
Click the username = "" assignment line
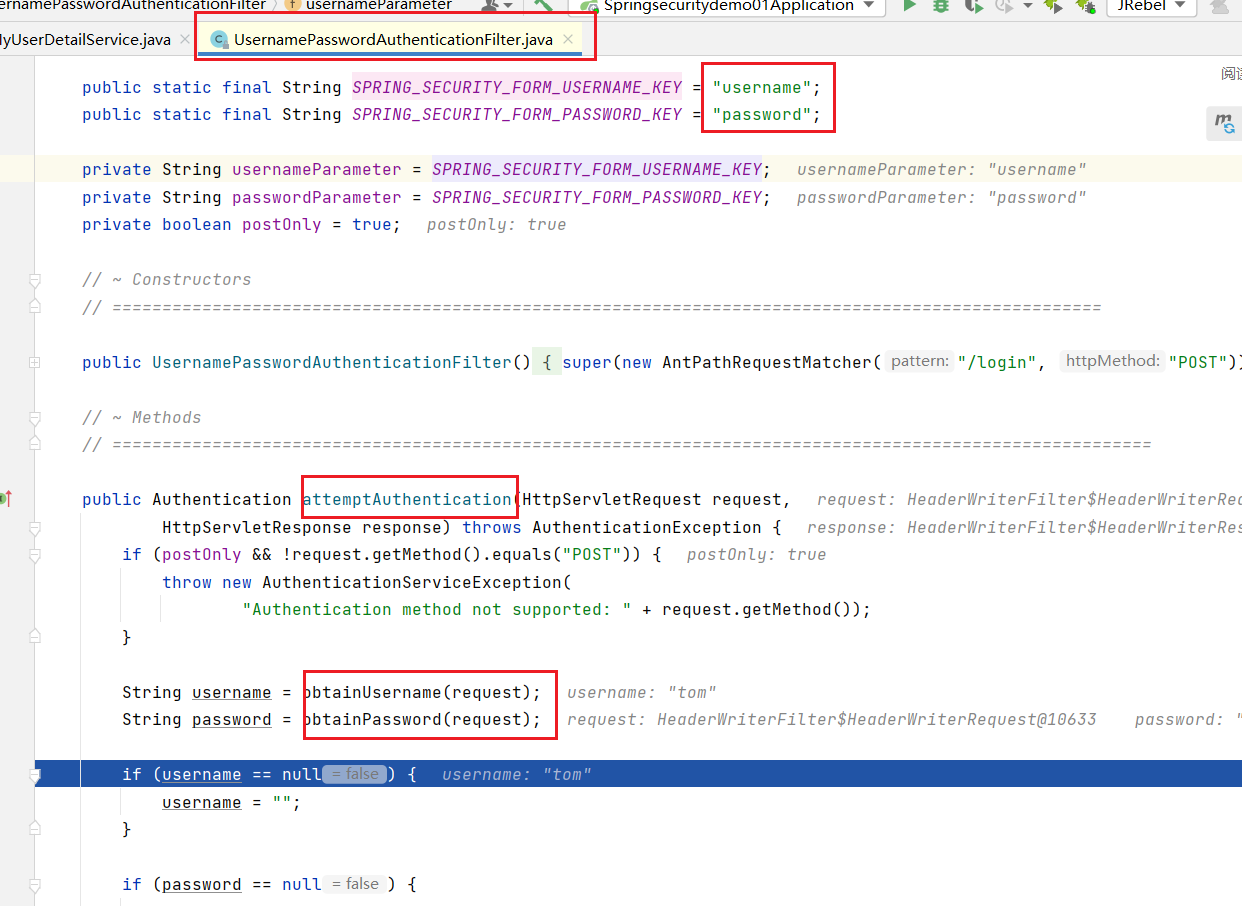point(232,802)
